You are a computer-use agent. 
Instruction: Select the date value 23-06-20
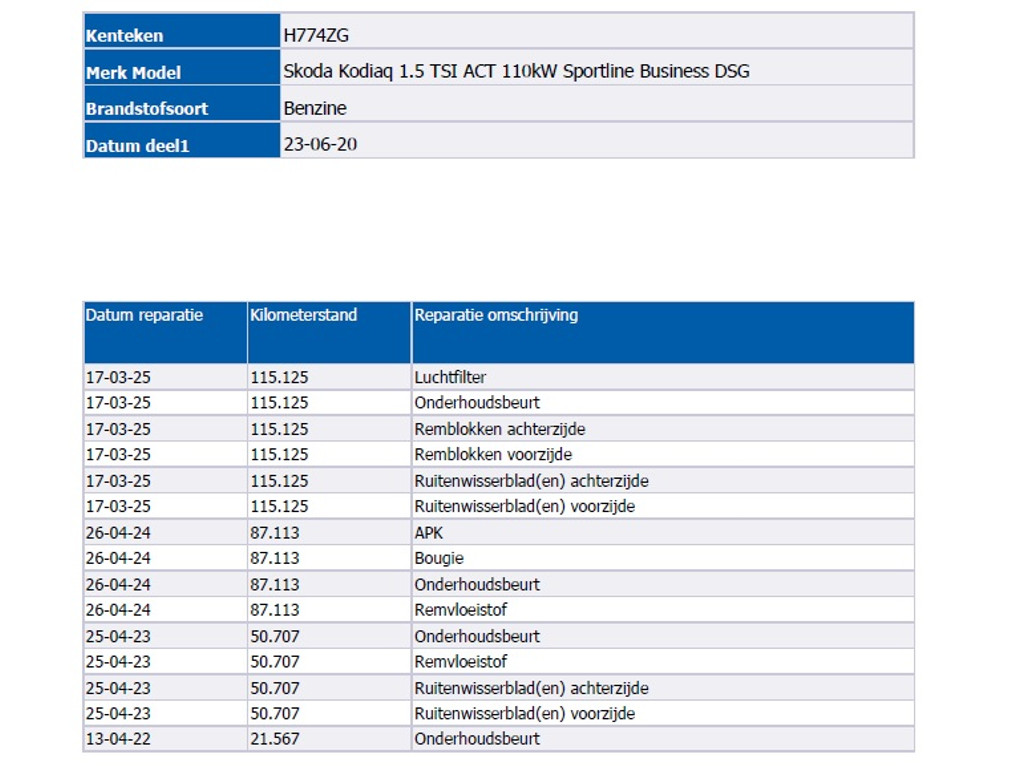point(320,144)
